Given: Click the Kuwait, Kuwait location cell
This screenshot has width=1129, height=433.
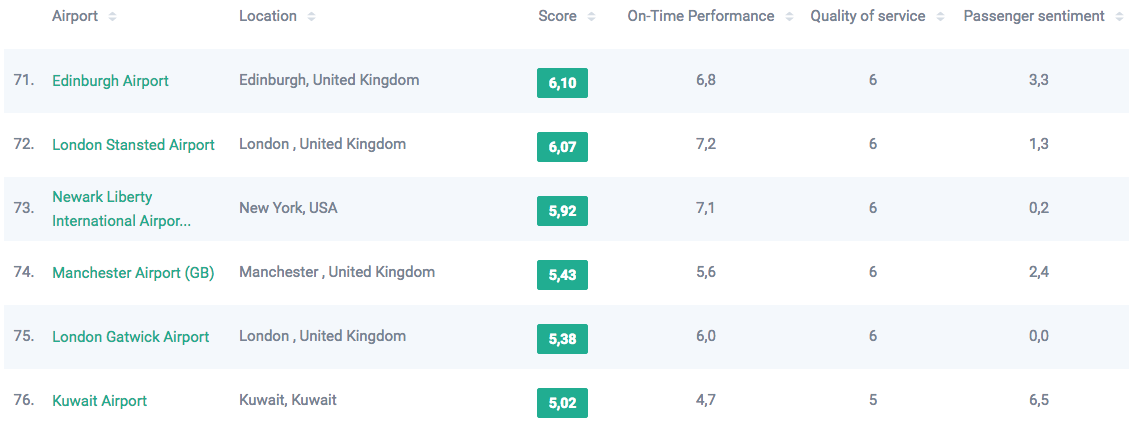Looking at the screenshot, I should click(x=288, y=400).
